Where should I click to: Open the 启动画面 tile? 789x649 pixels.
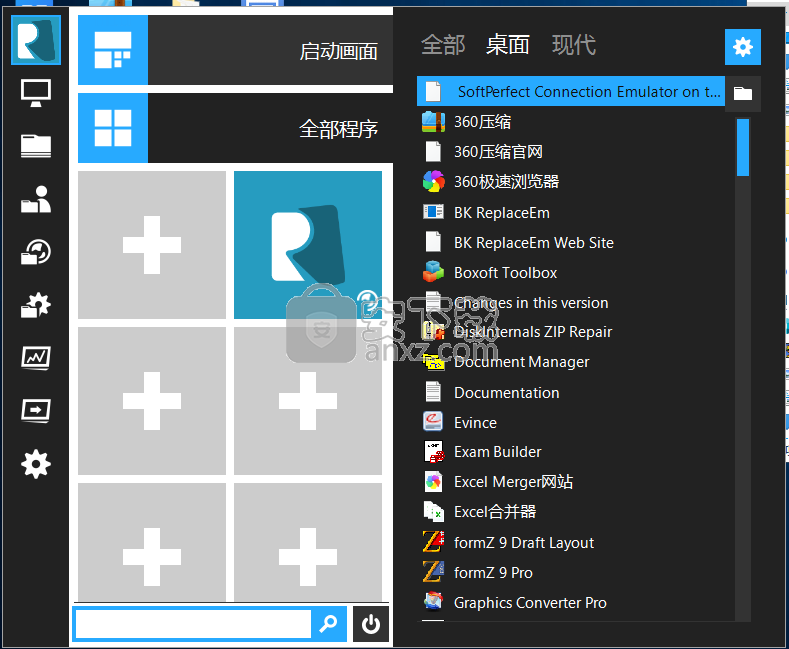(235, 50)
